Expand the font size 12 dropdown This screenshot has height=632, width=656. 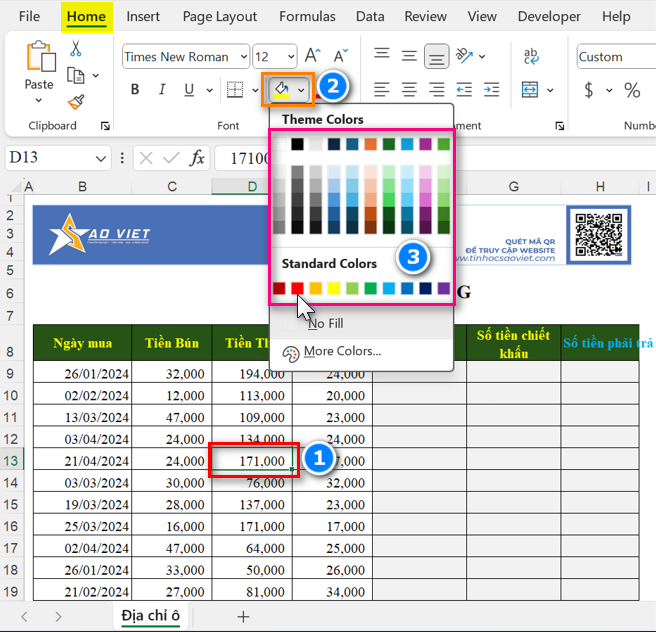290,57
